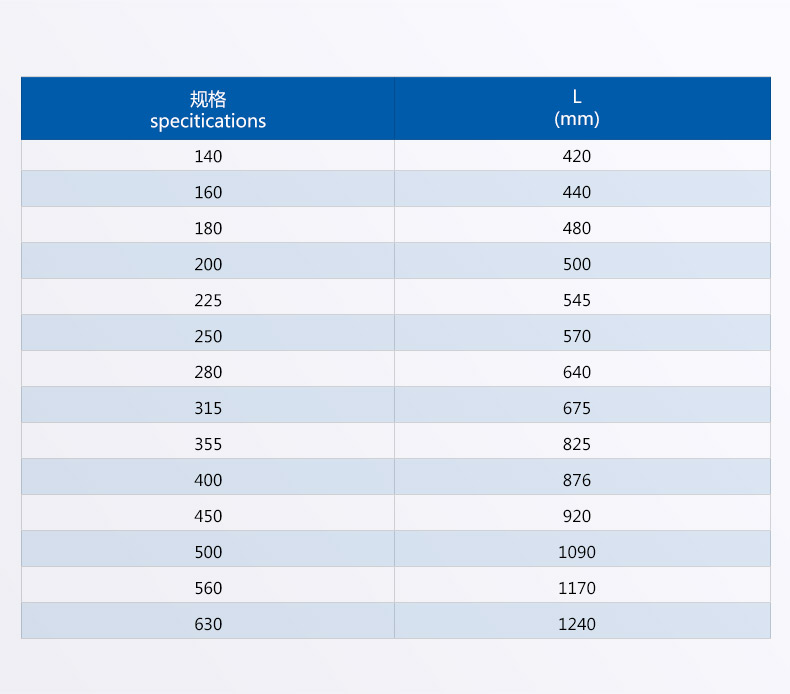The width and height of the screenshot is (790, 694).
Task: Click the length value 1240
Action: pos(577,624)
